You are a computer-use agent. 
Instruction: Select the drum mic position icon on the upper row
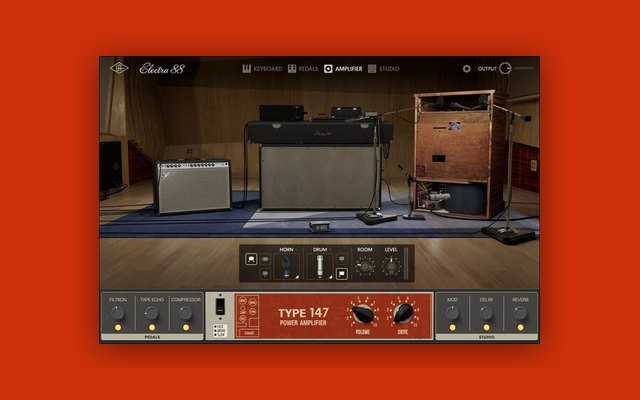pos(342,259)
